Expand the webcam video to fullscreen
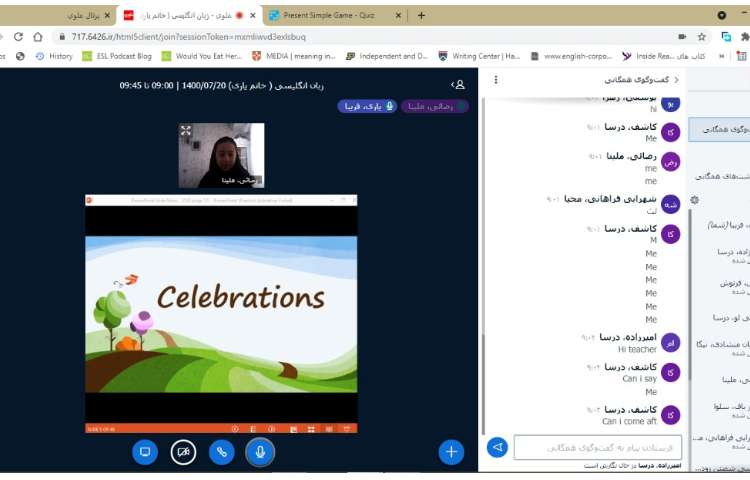750x480 pixels. tap(186, 131)
